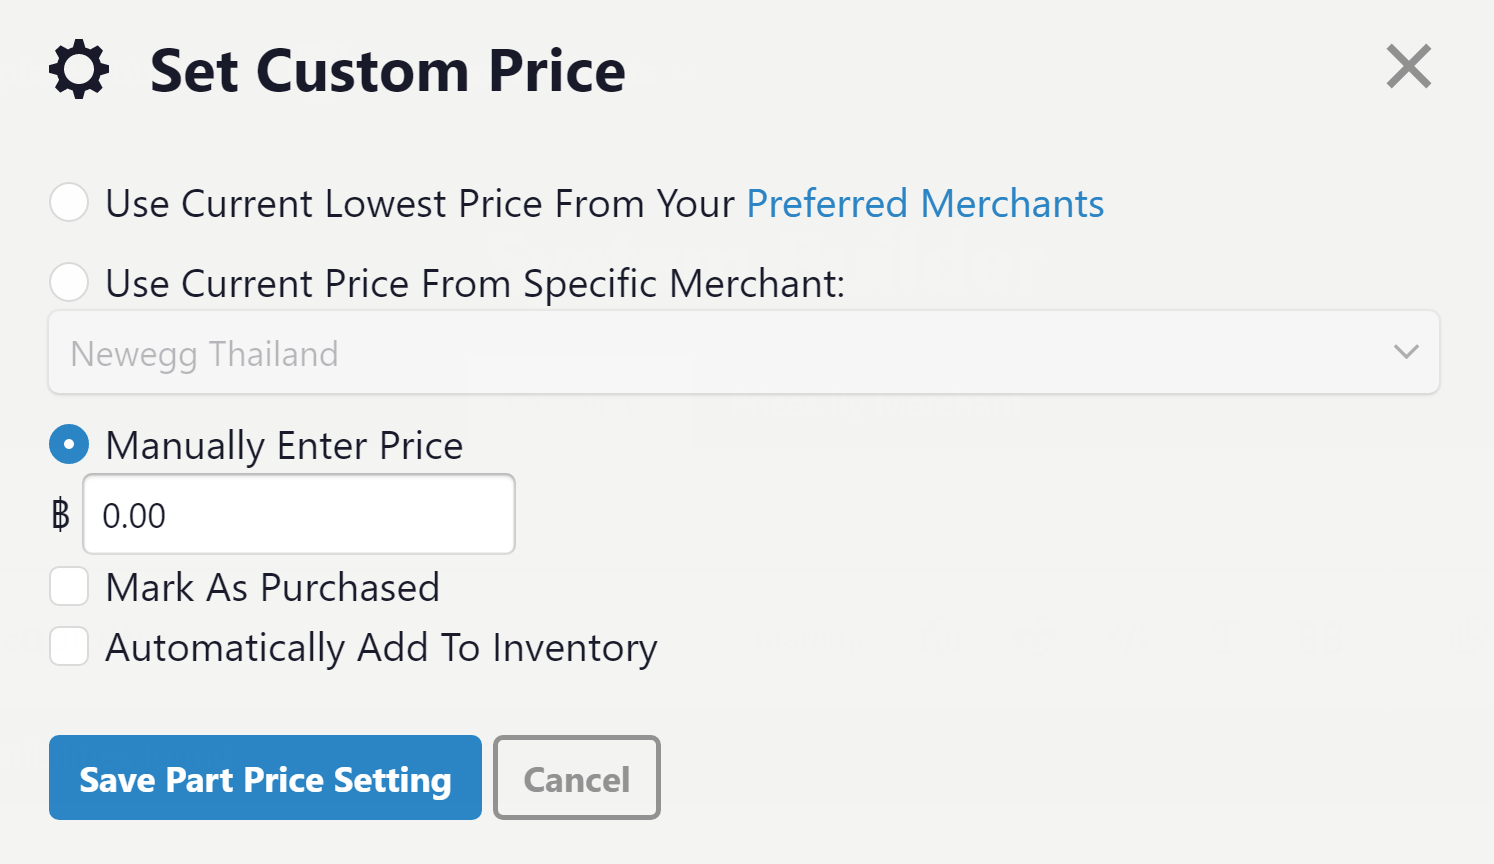Click the Set Custom Price heading
Image resolution: width=1494 pixels, height=864 pixels.
[388, 71]
